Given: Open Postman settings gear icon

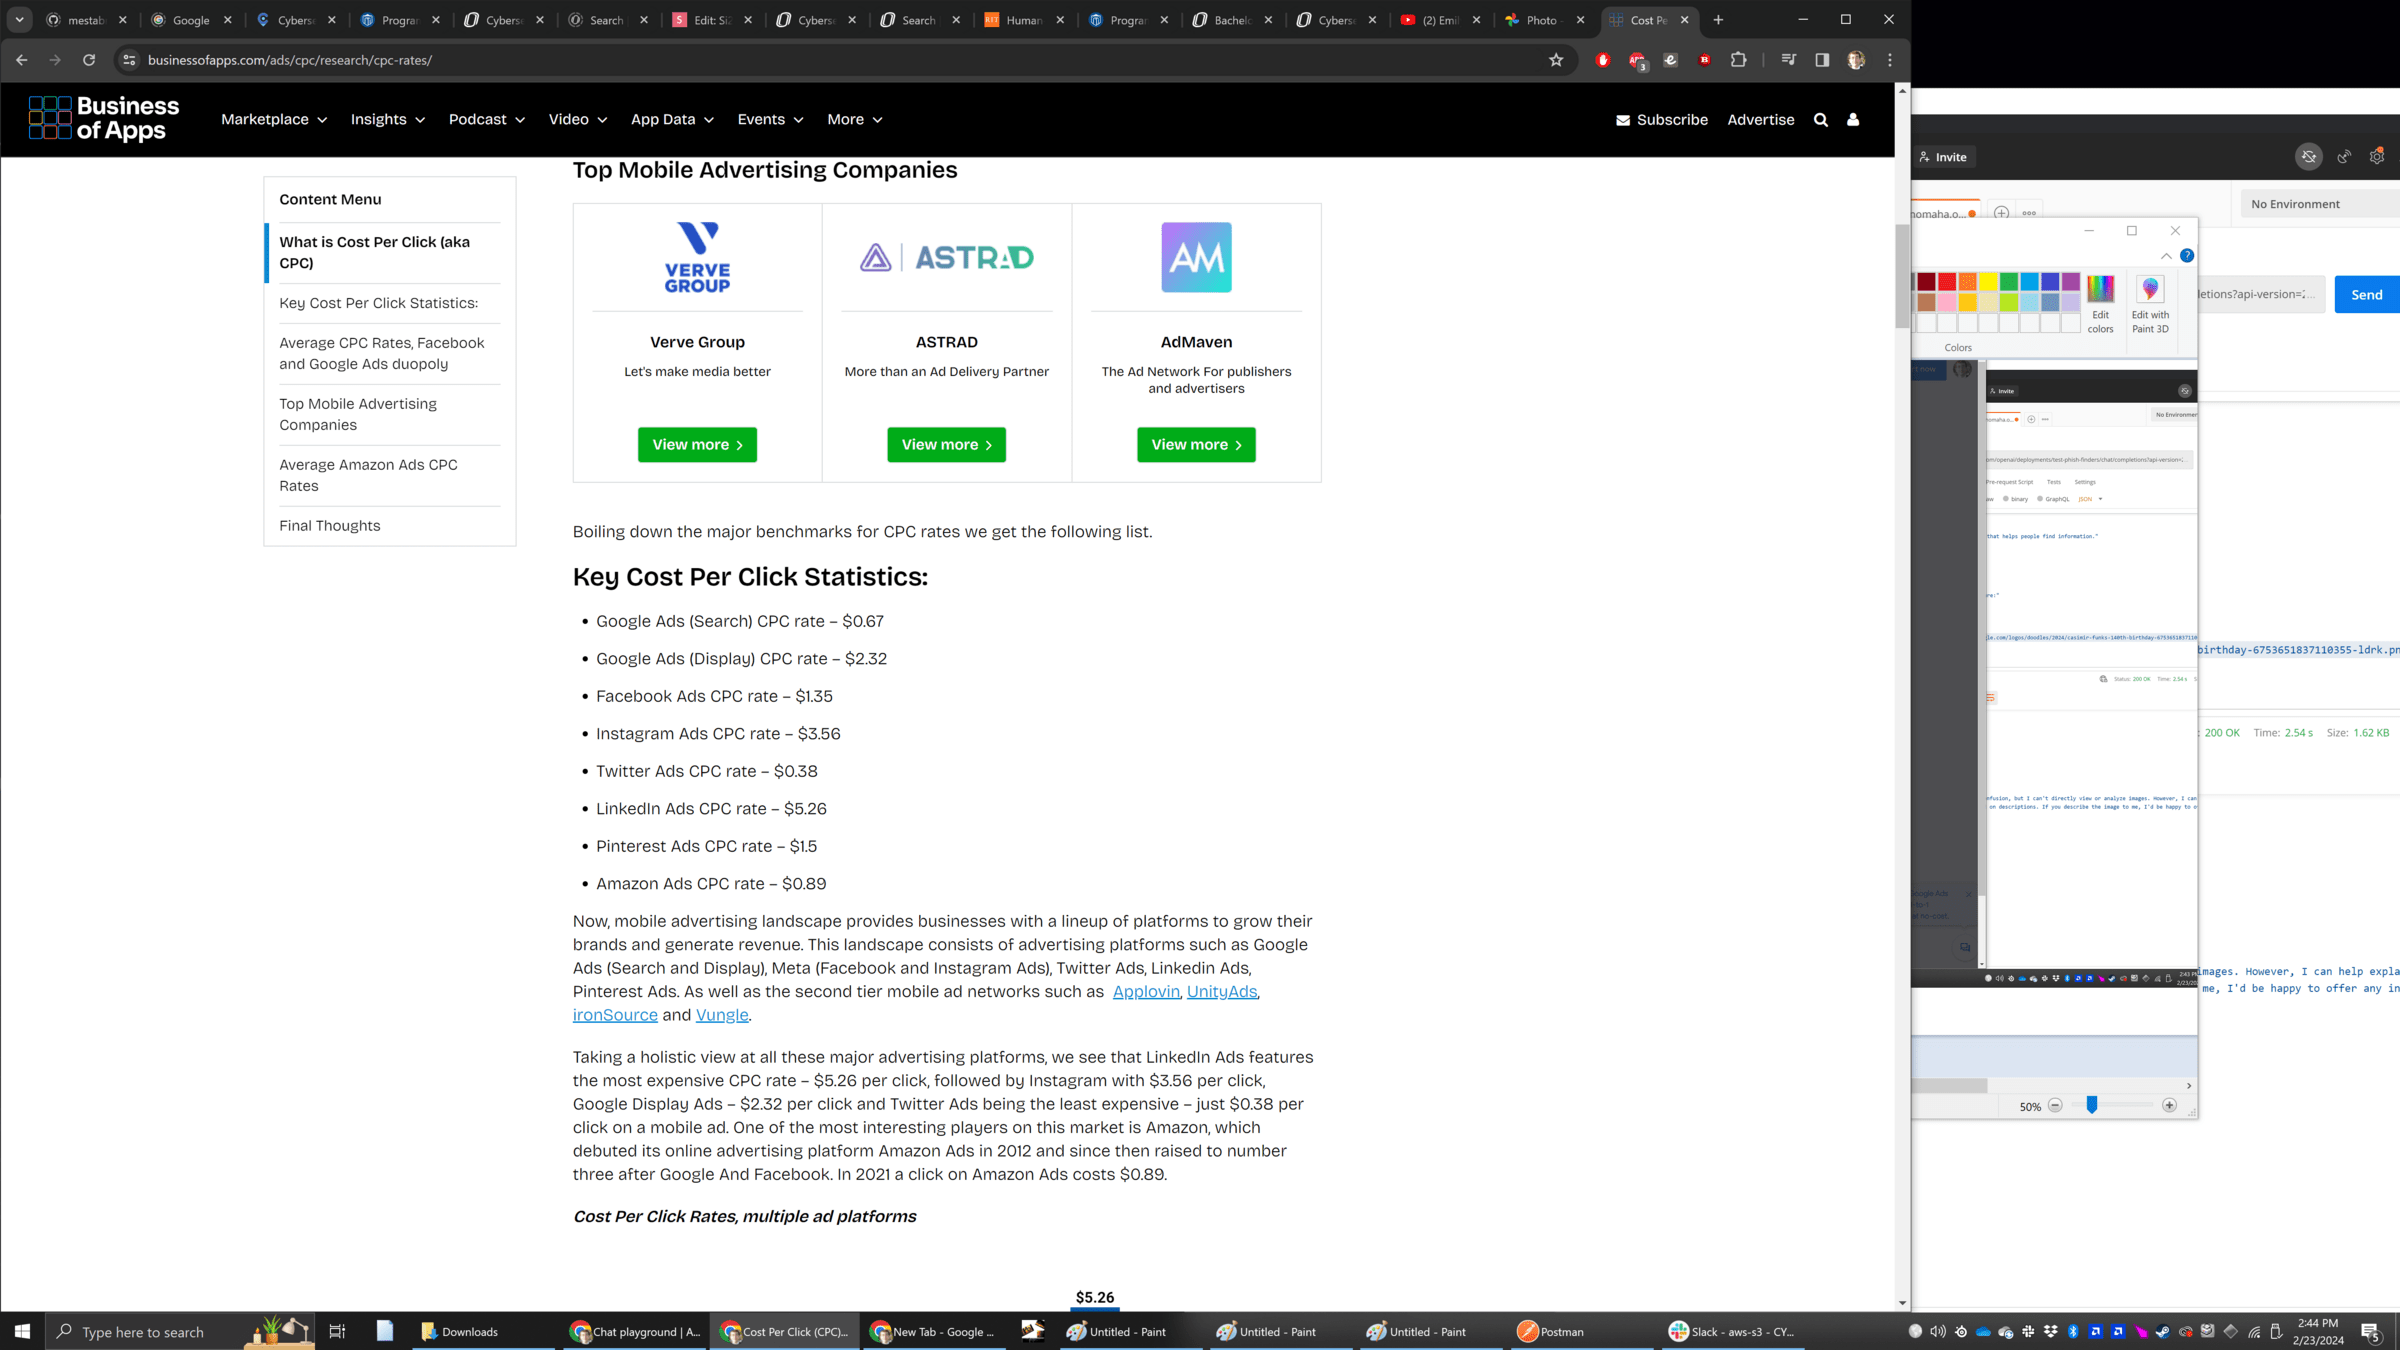Looking at the screenshot, I should click(x=2377, y=157).
